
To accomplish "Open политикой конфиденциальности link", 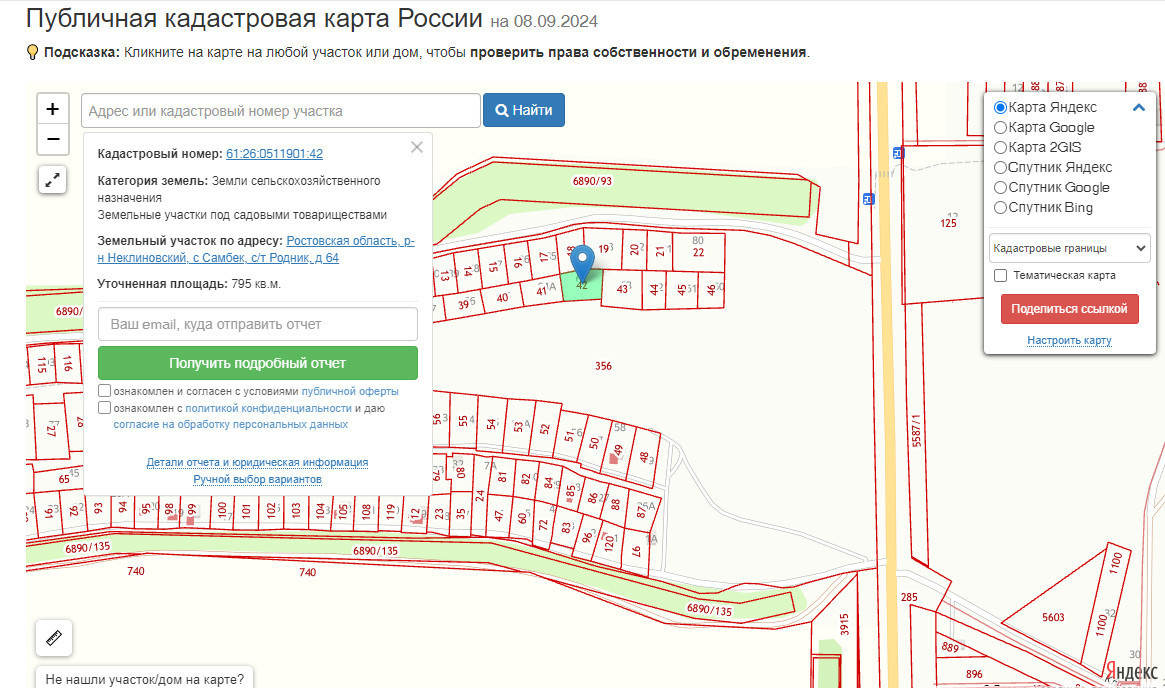I will 268,409.
